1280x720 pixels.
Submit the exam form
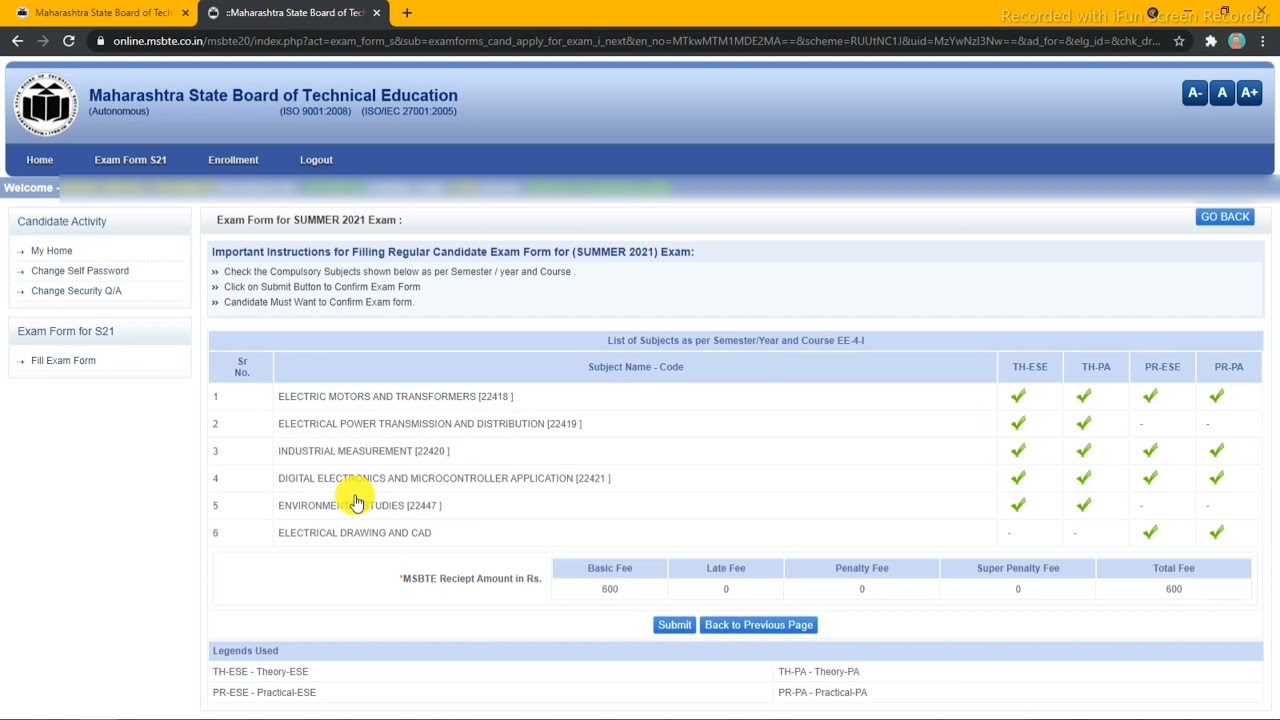(674, 625)
